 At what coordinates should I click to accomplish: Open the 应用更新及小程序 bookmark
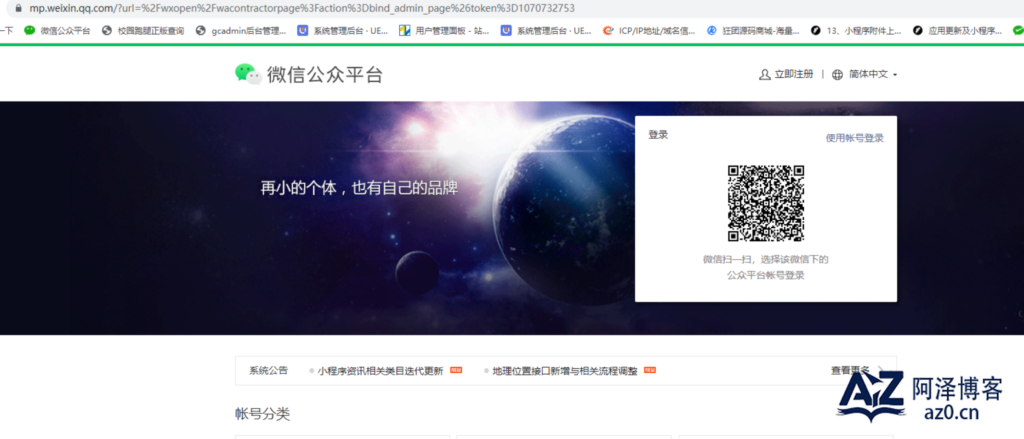pos(957,30)
